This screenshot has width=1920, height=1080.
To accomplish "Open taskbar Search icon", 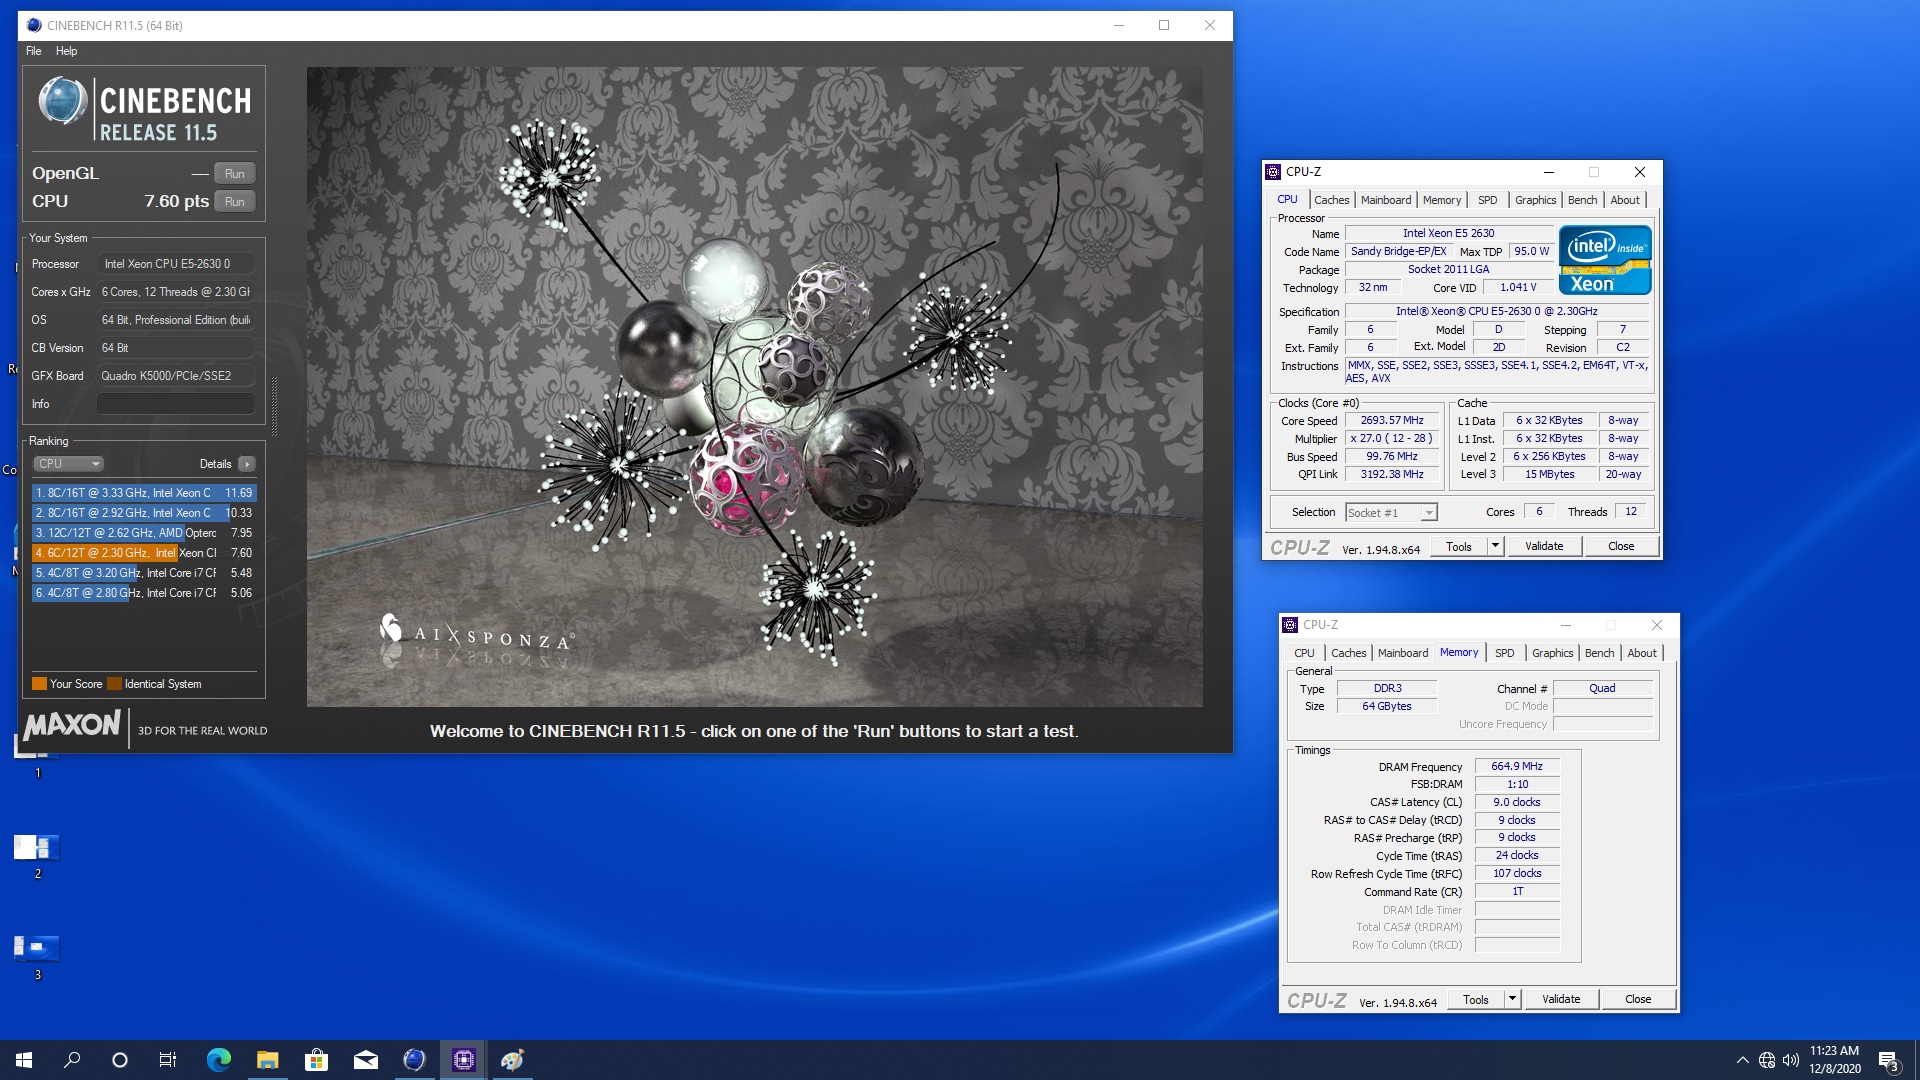I will coord(72,1060).
